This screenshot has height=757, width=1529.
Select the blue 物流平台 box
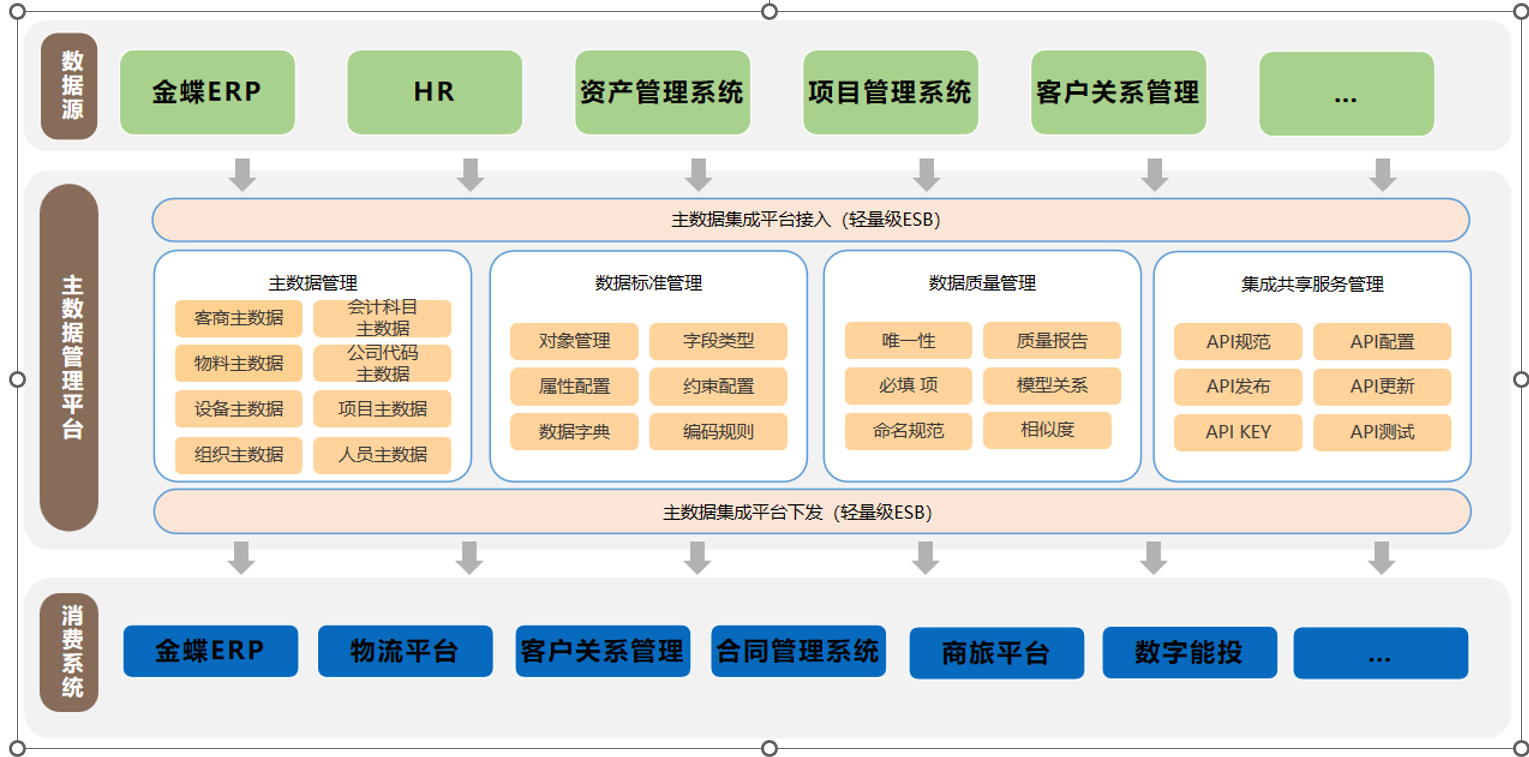click(405, 652)
